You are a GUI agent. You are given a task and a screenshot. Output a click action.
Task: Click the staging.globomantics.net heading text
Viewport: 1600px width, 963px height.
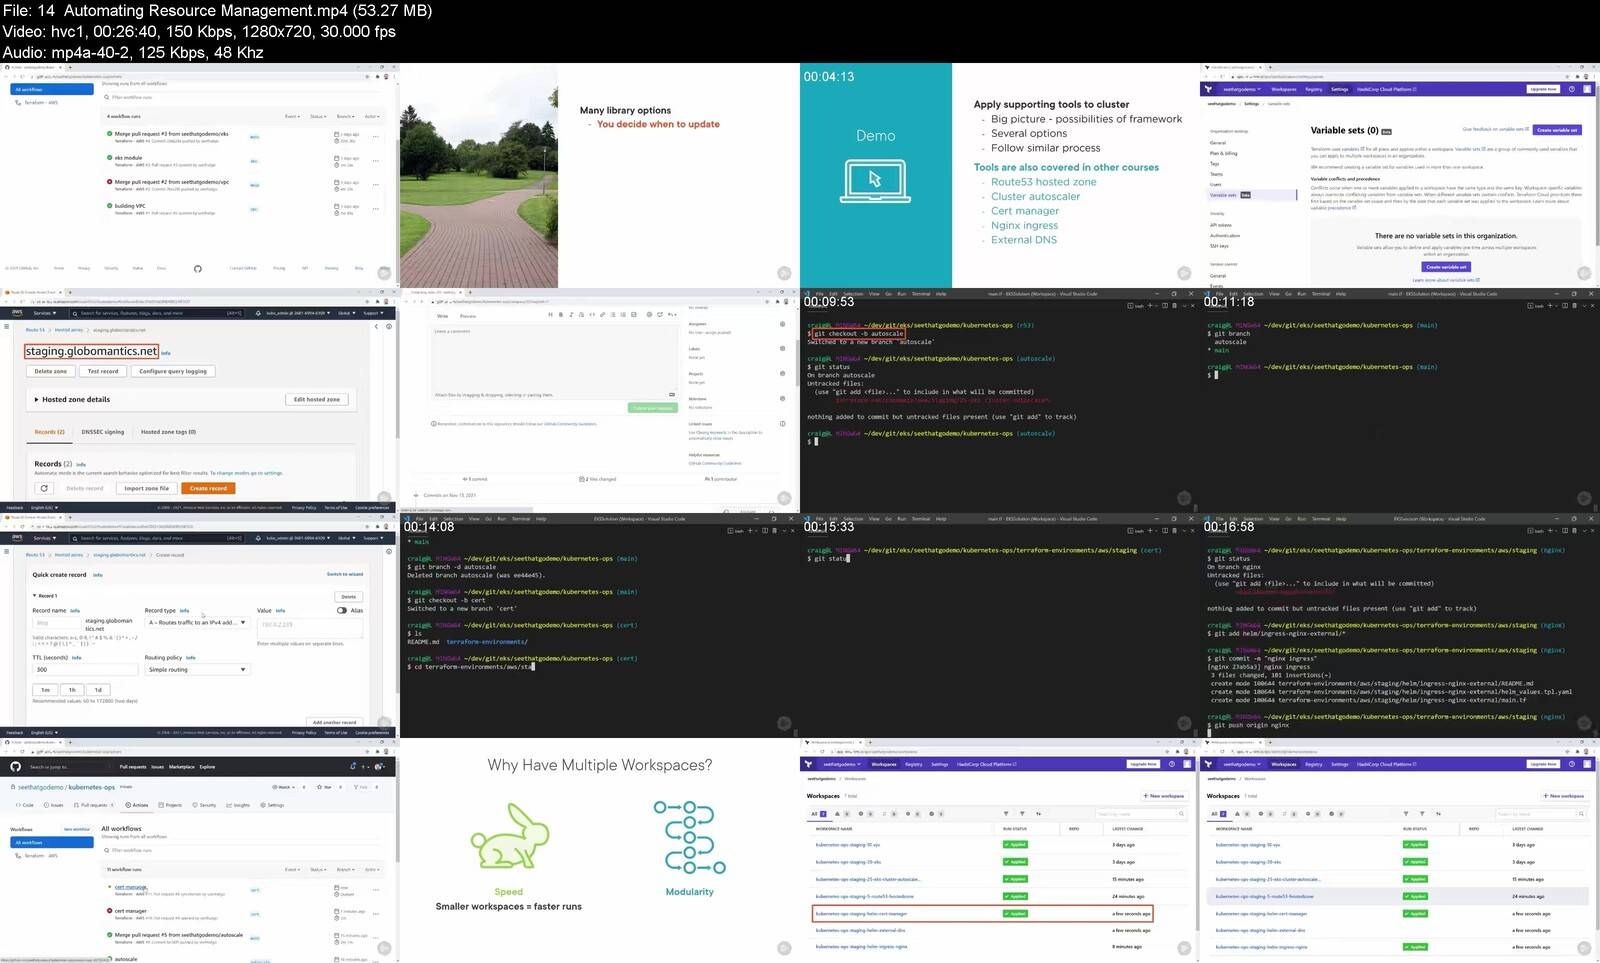click(x=92, y=351)
